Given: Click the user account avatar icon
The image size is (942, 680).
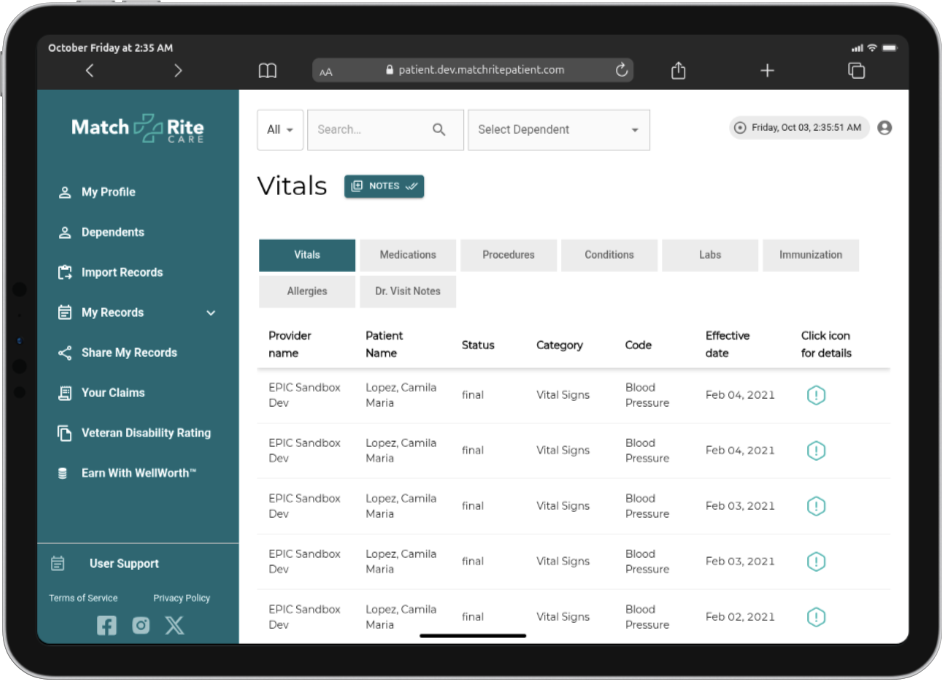Looking at the screenshot, I should point(884,128).
